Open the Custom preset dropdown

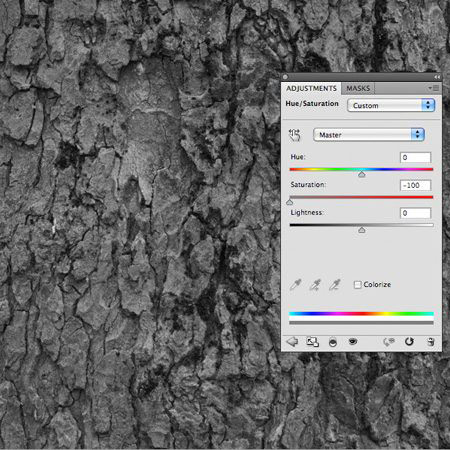click(x=391, y=105)
